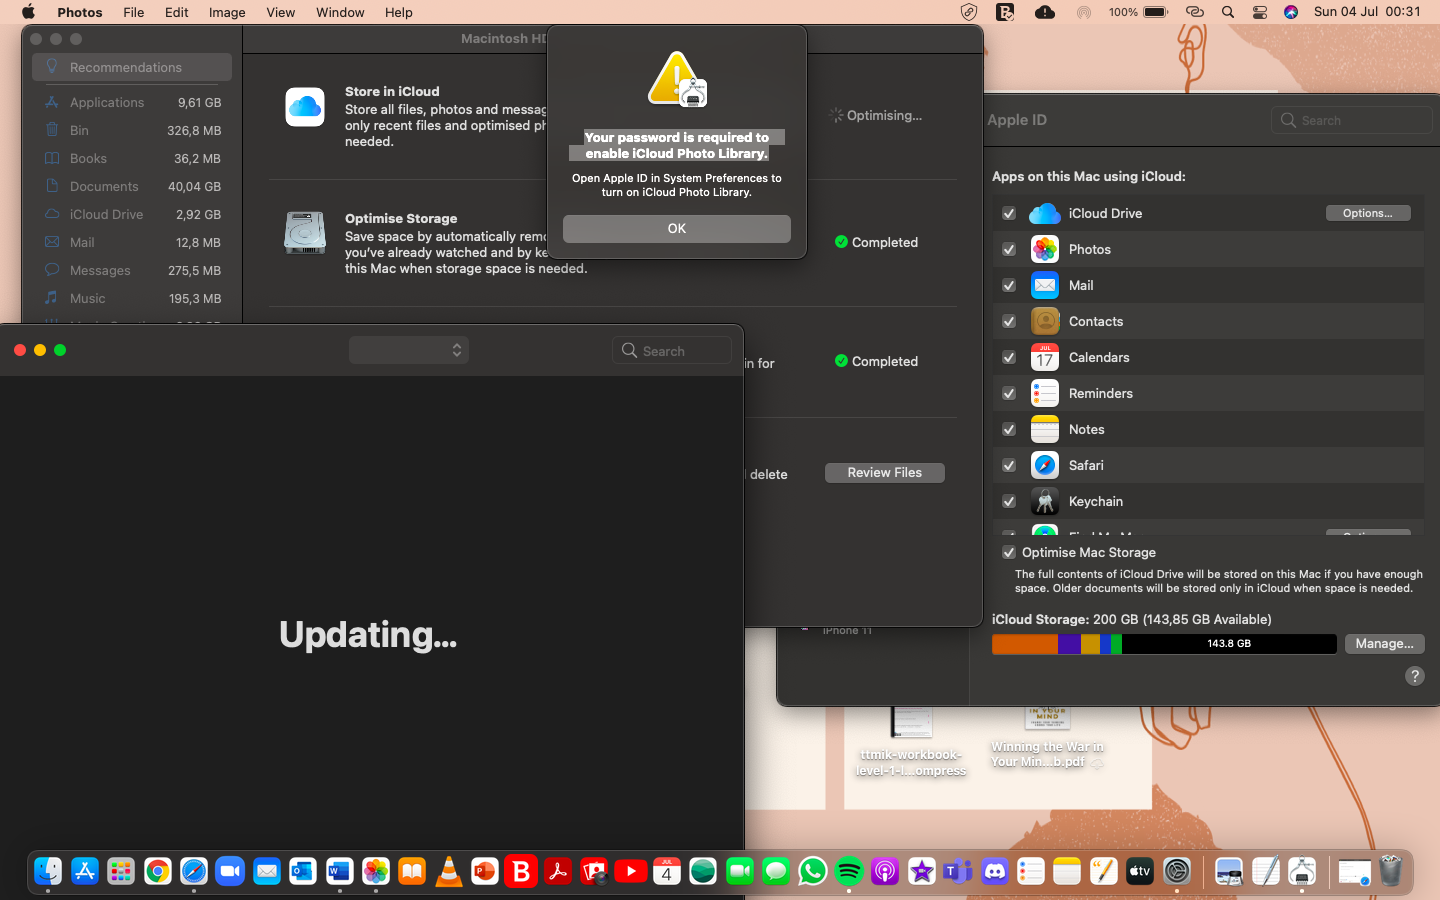Image resolution: width=1440 pixels, height=900 pixels.
Task: Select Music in the storage sidebar
Action: click(x=132, y=298)
